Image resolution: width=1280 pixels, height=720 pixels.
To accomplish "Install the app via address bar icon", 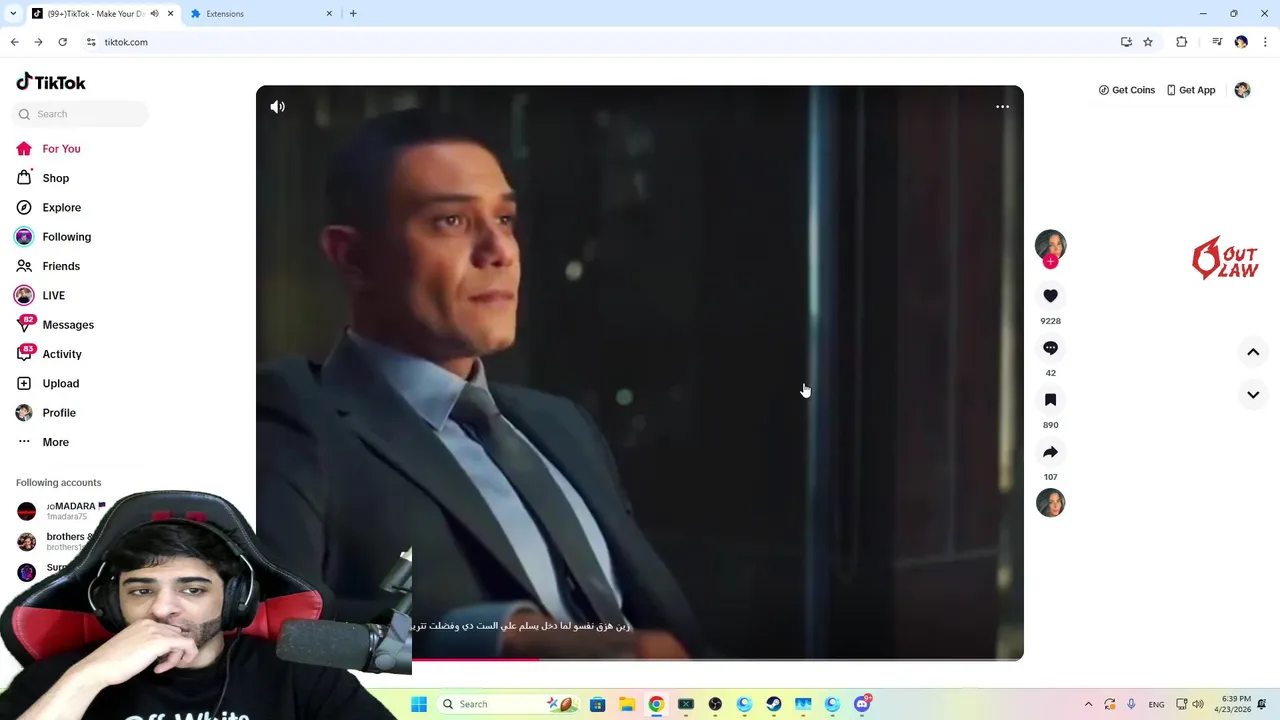I will tap(1126, 42).
